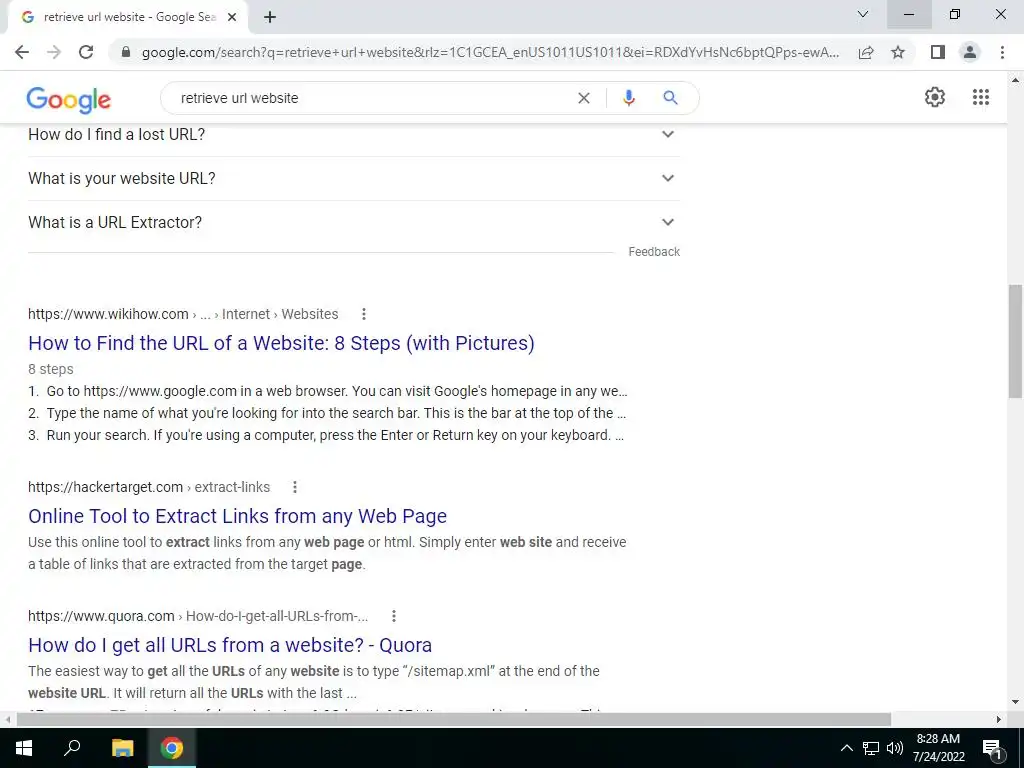Go back to the previous page

[22, 52]
